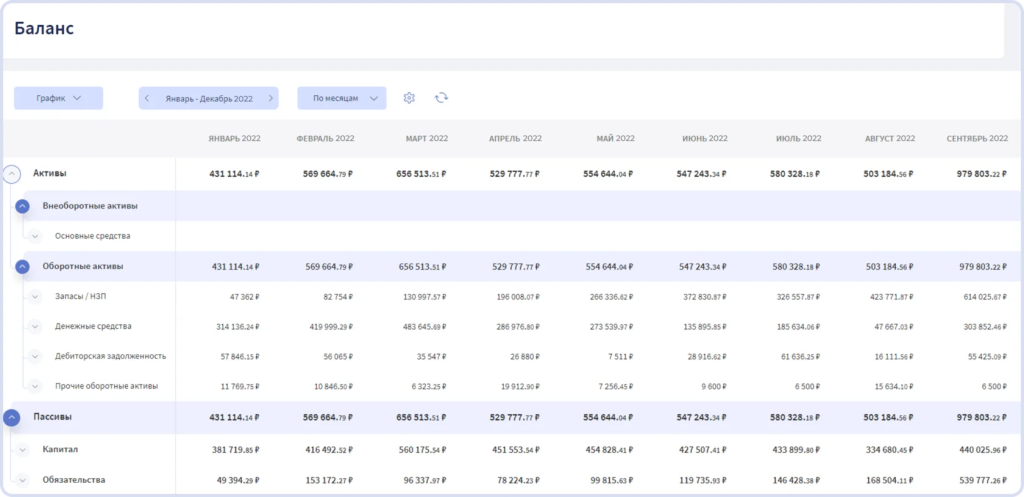Select the Запасы / НЗП label

coord(79,297)
